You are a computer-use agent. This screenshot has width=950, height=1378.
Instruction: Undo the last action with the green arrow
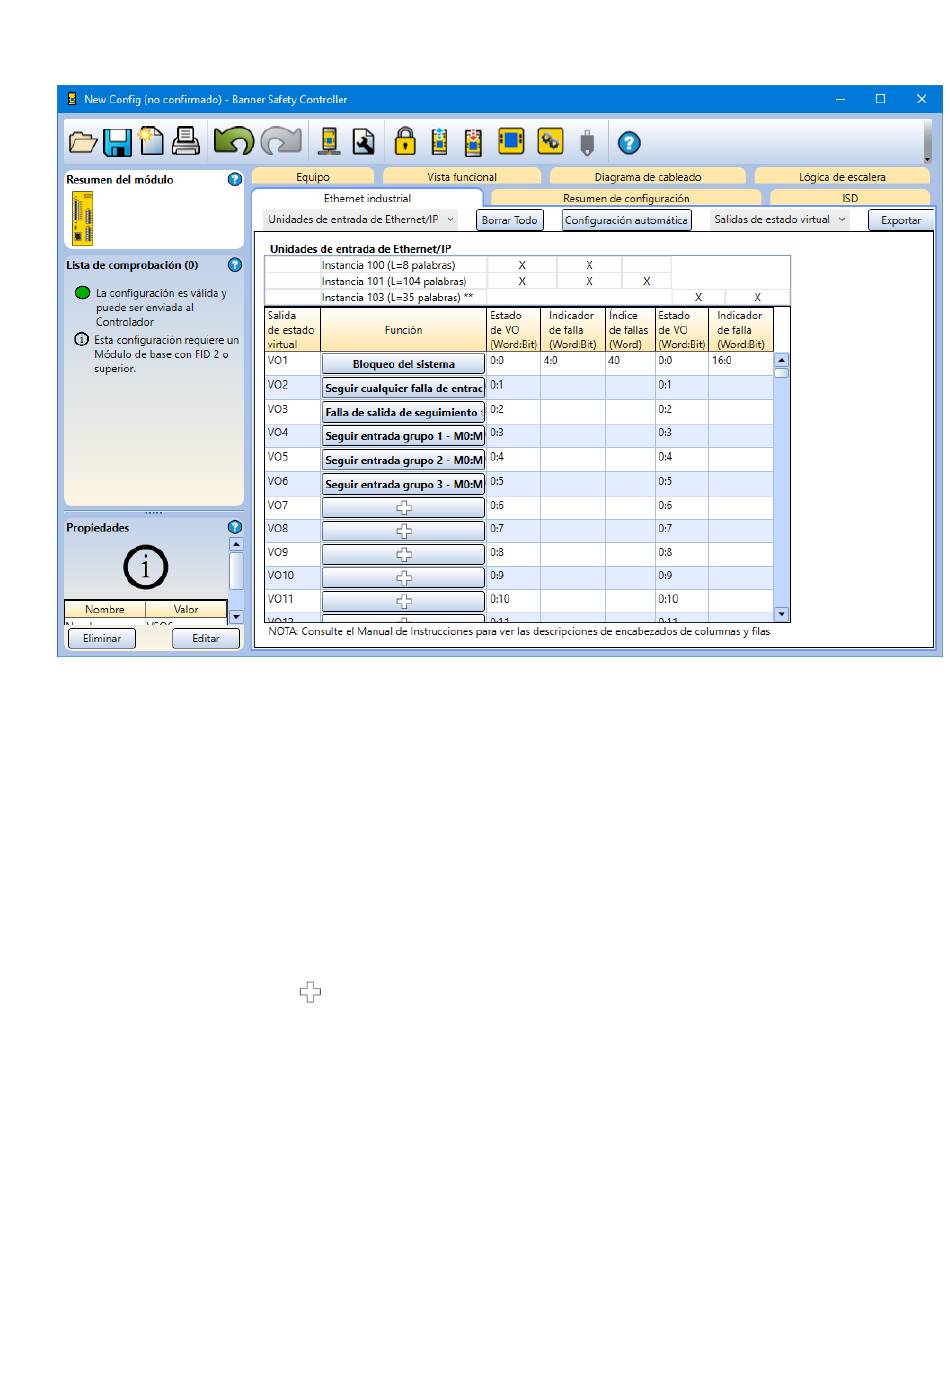click(234, 141)
